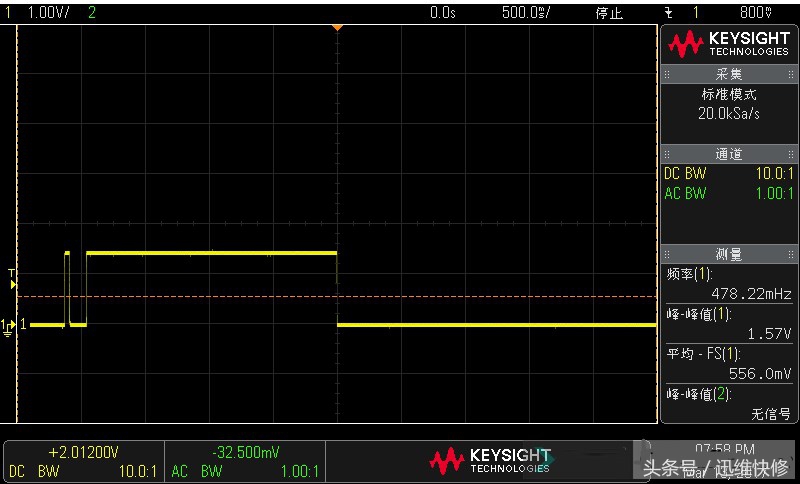Click the falling-edge trigger slope icon
Image resolution: width=800 pixels, height=484 pixels.
point(669,13)
